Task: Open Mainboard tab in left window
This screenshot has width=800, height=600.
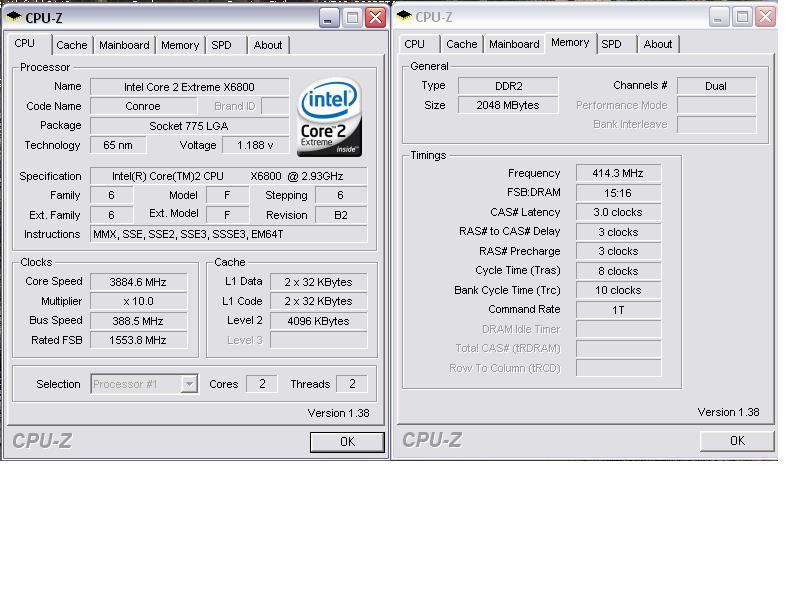Action: (x=124, y=45)
